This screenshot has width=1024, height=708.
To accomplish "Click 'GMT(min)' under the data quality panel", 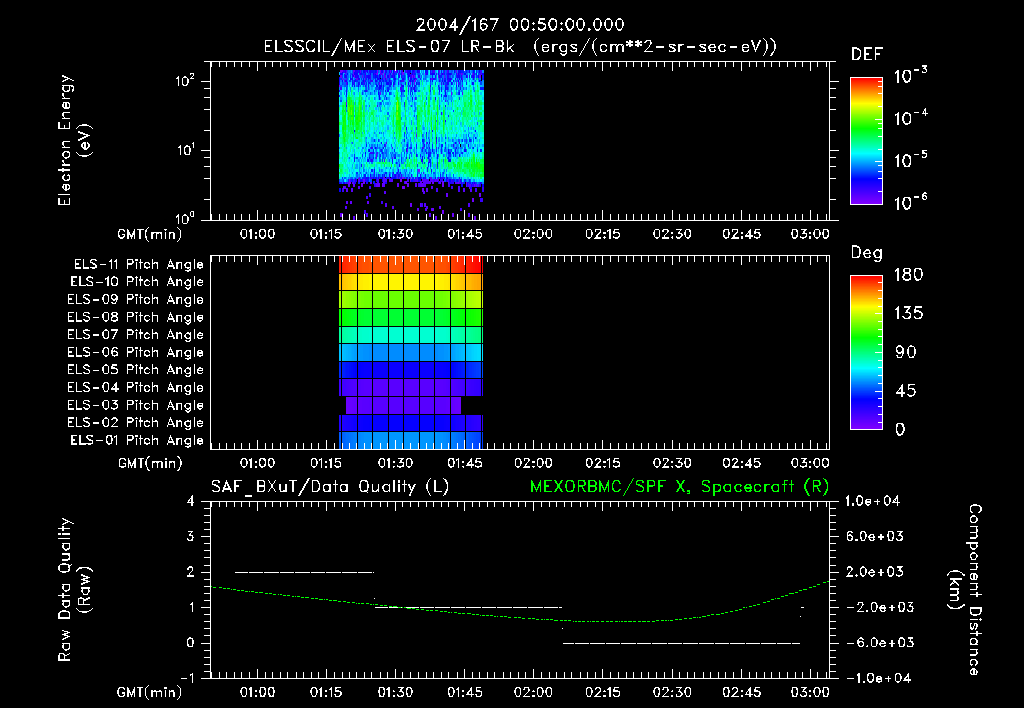I will coord(150,692).
